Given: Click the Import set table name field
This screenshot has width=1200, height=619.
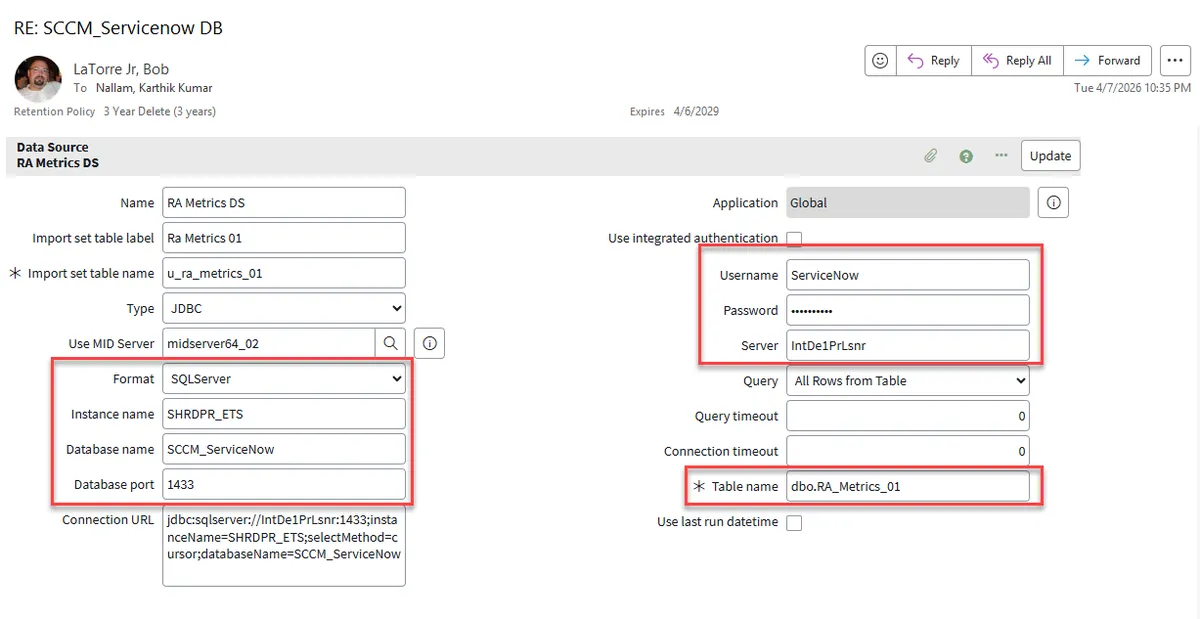Looking at the screenshot, I should coord(284,273).
